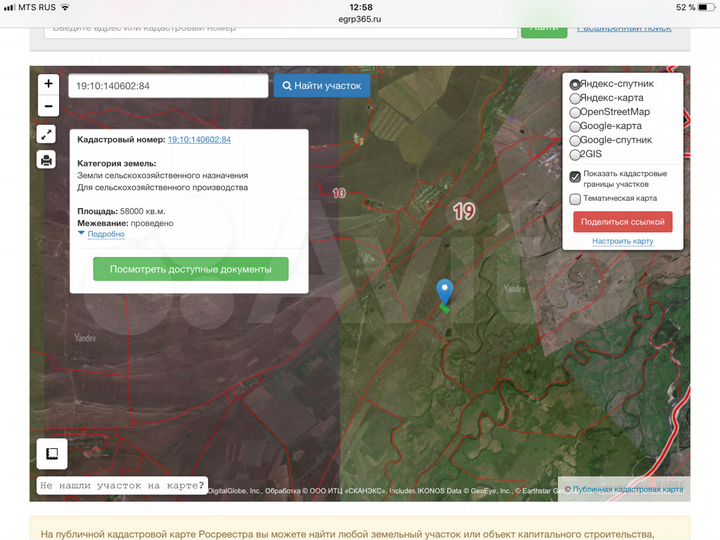Toggle fullscreen map view icon
The image size is (720, 540).
coord(47,134)
